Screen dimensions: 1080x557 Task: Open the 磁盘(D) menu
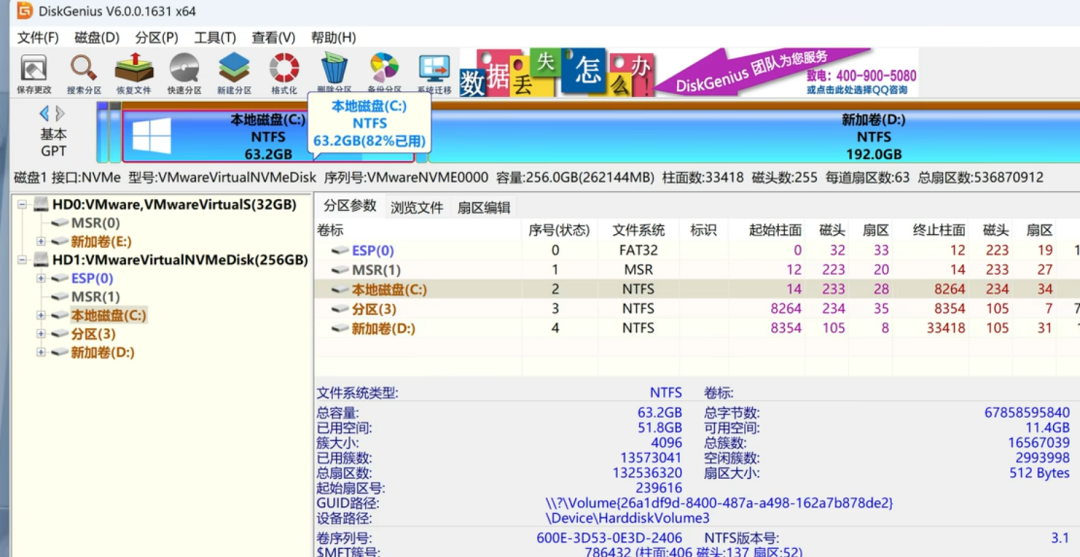click(x=96, y=37)
